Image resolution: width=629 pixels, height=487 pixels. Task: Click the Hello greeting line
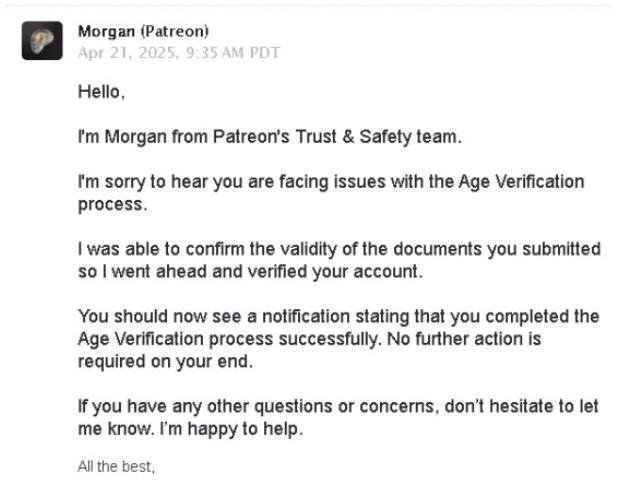click(x=101, y=92)
